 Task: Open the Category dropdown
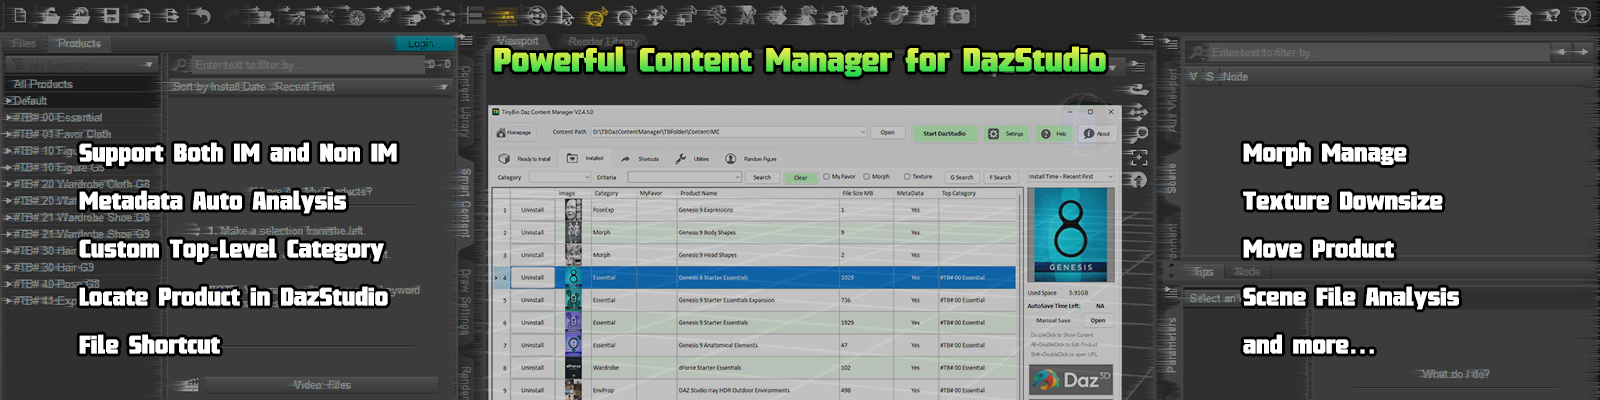click(573, 177)
